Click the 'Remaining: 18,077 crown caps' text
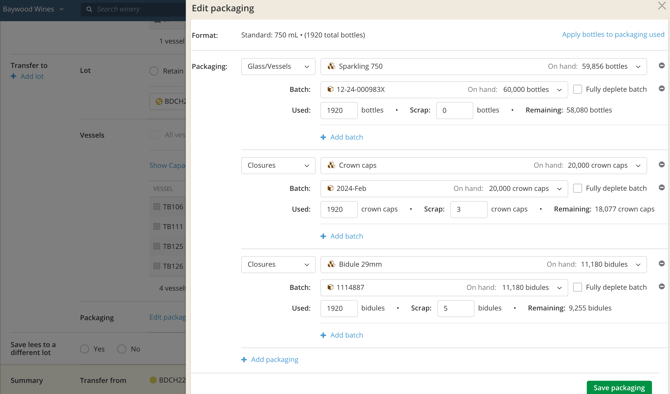670x394 pixels. [604, 209]
